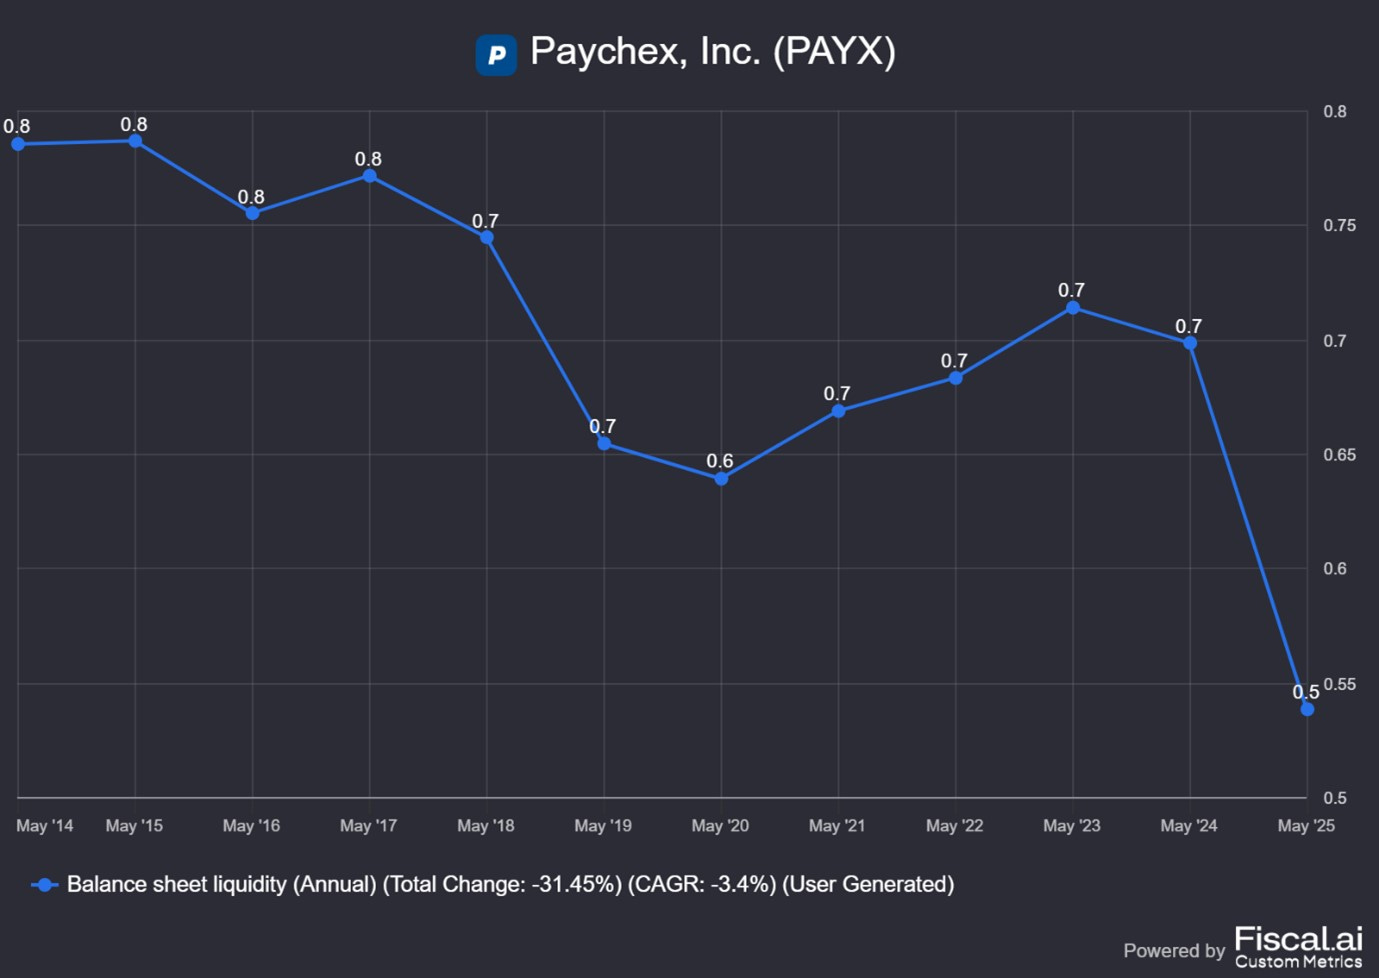Image resolution: width=1379 pixels, height=978 pixels.
Task: Click the May '22 x-axis label
Action: click(x=955, y=826)
